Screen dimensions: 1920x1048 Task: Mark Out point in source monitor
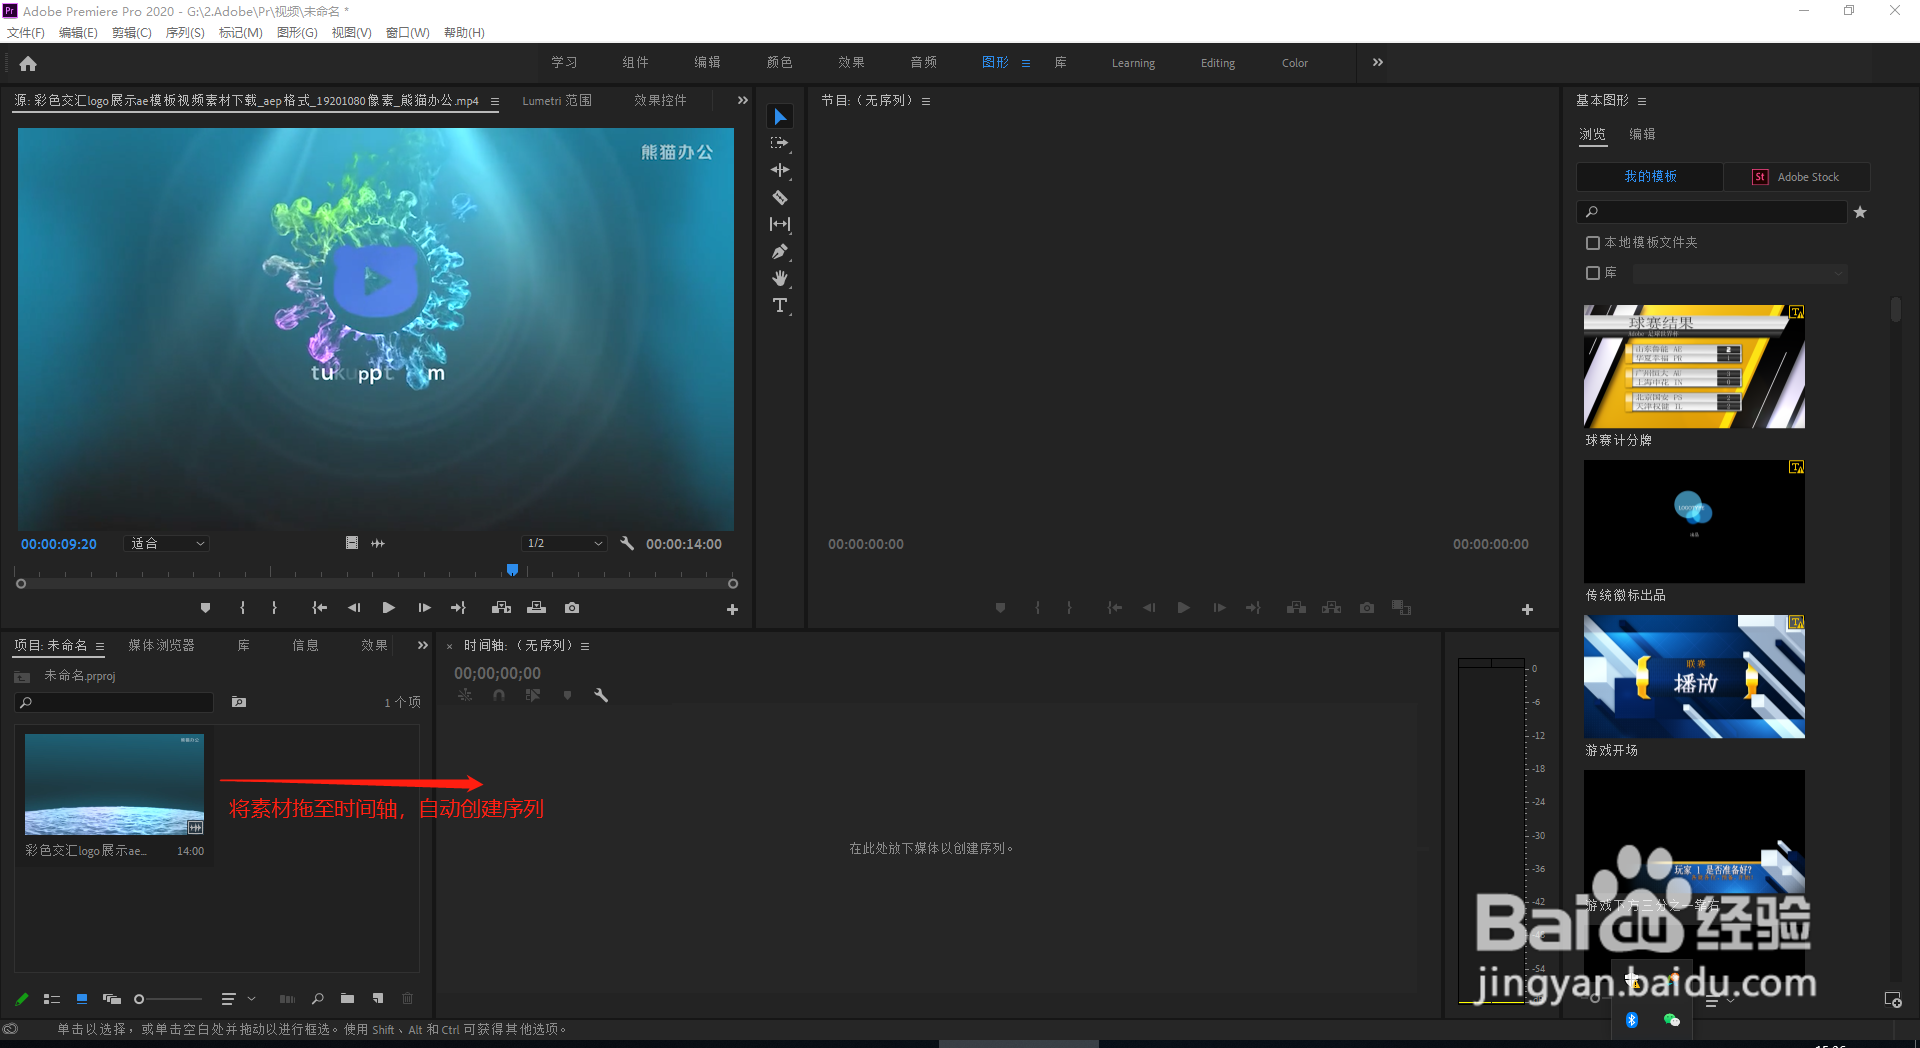pyautogui.click(x=274, y=608)
